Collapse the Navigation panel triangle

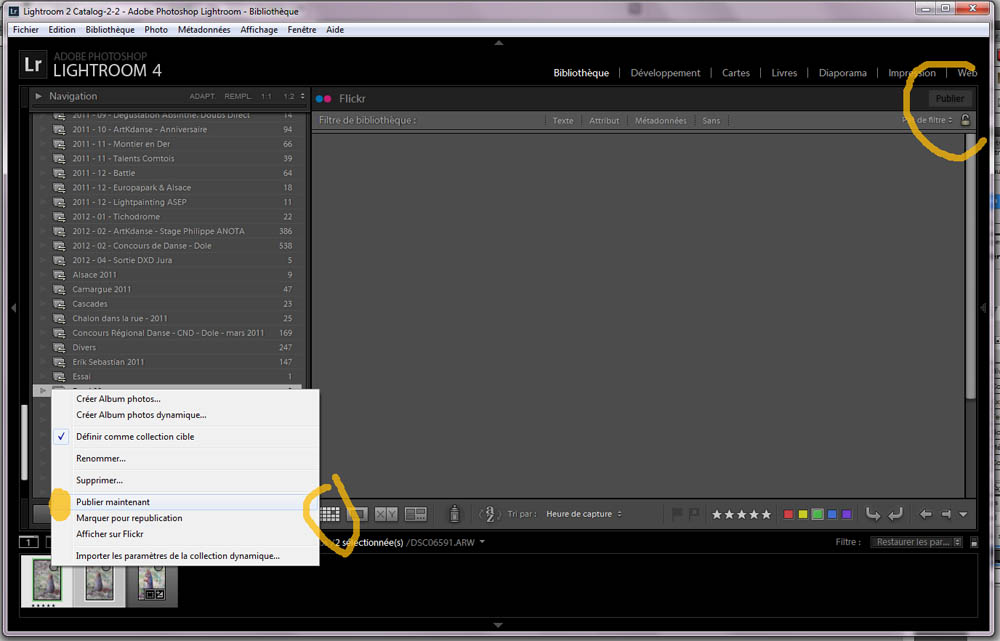pyautogui.click(x=38, y=96)
